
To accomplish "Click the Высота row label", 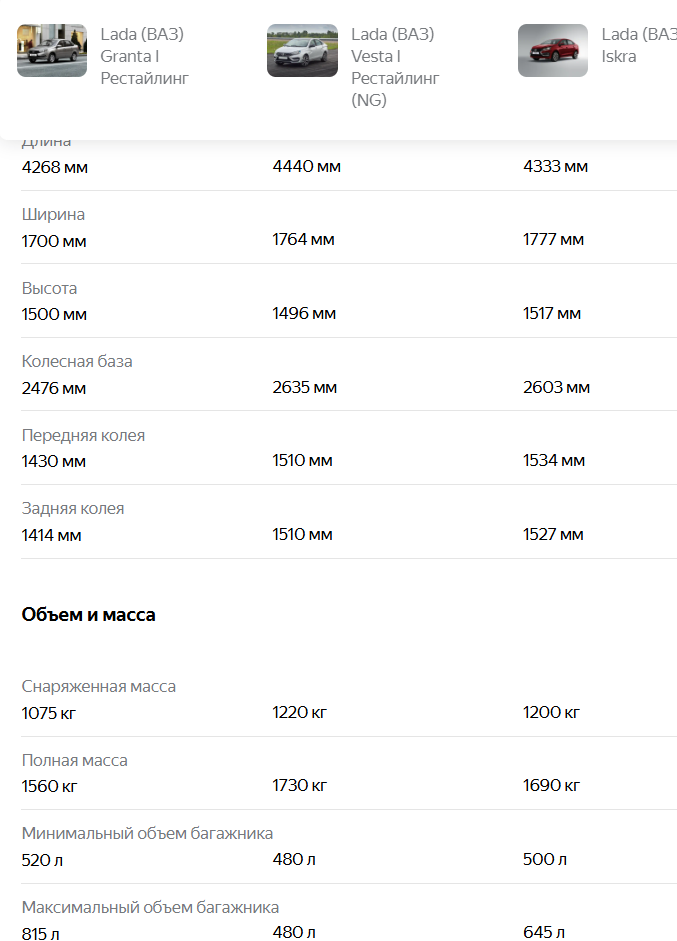I will click(49, 289).
